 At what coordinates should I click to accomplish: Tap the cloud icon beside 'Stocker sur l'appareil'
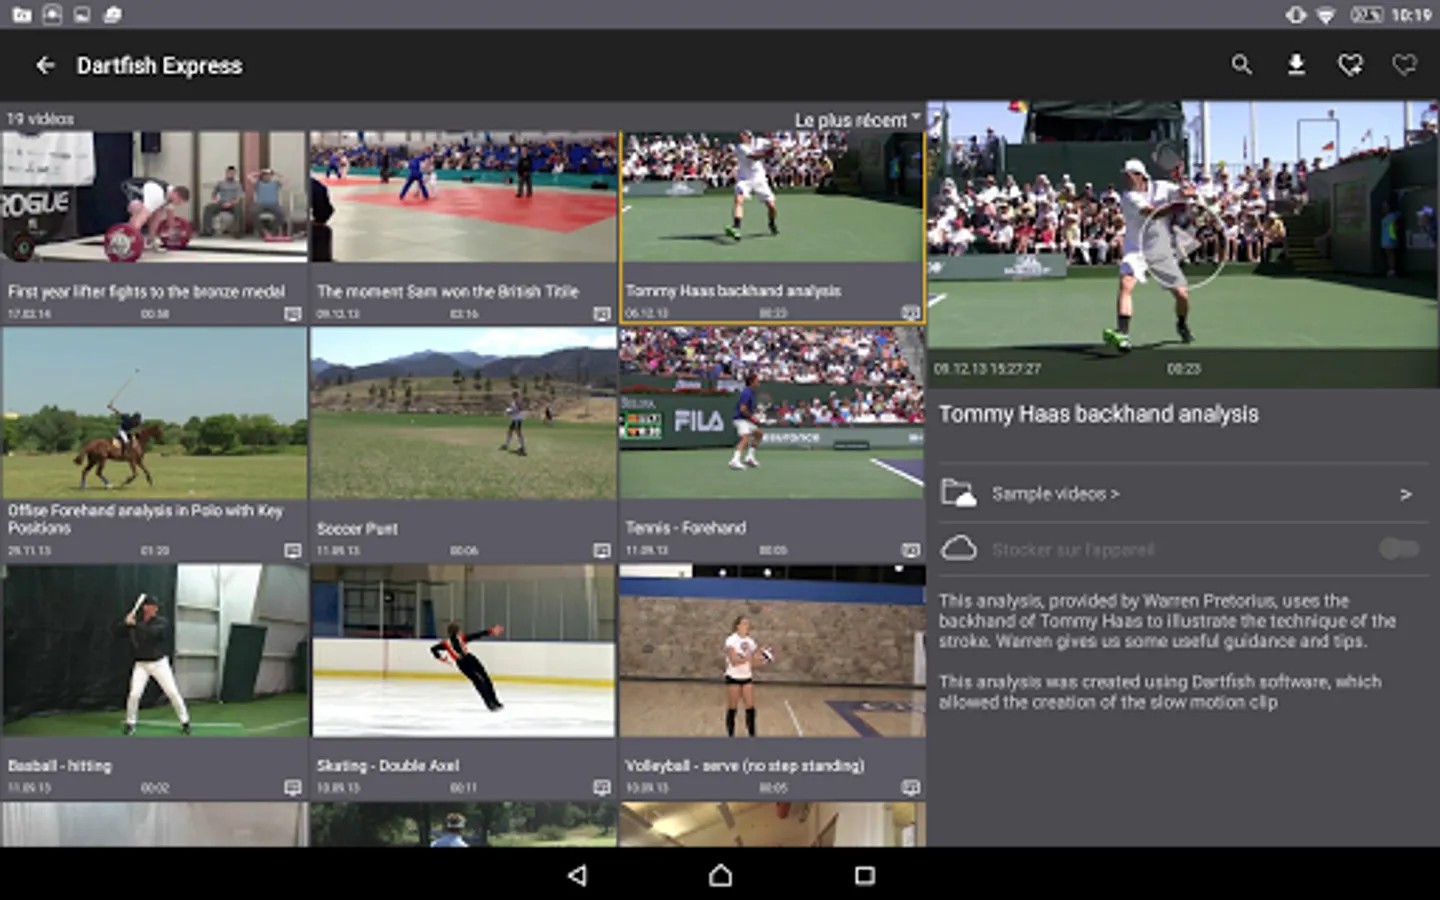[958, 548]
